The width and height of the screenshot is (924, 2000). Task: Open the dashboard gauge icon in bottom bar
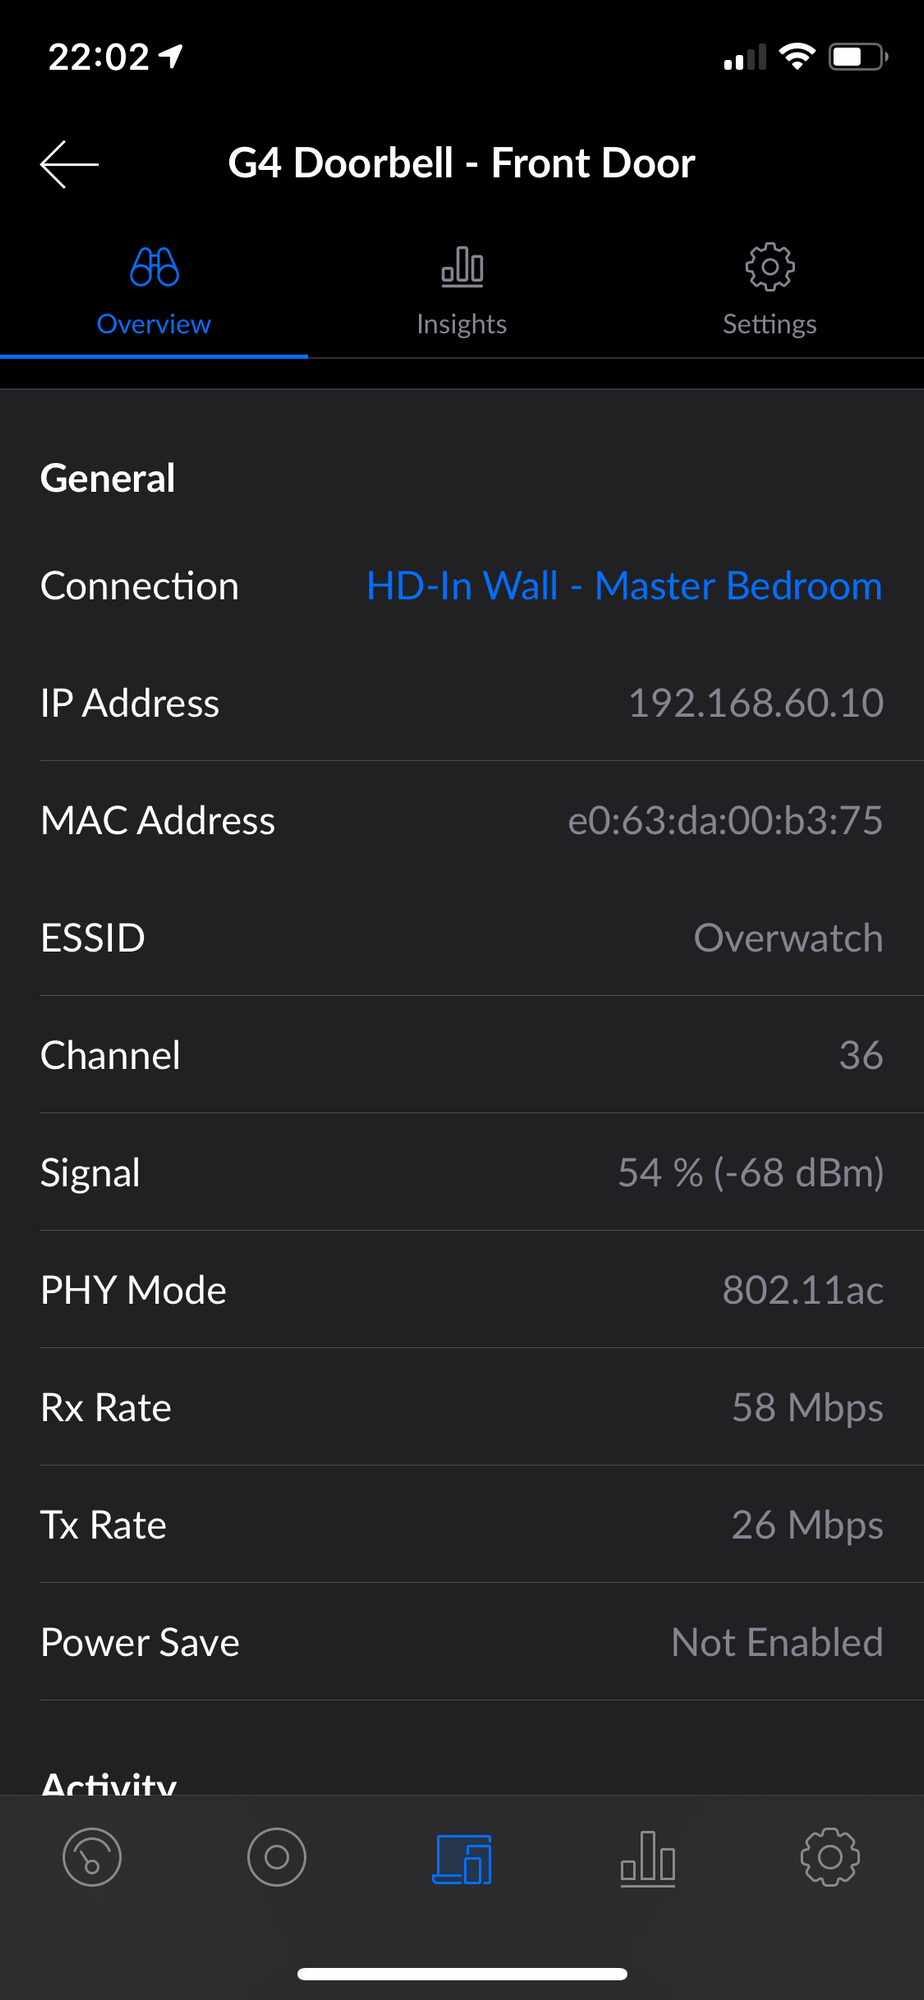pyautogui.click(x=92, y=1858)
